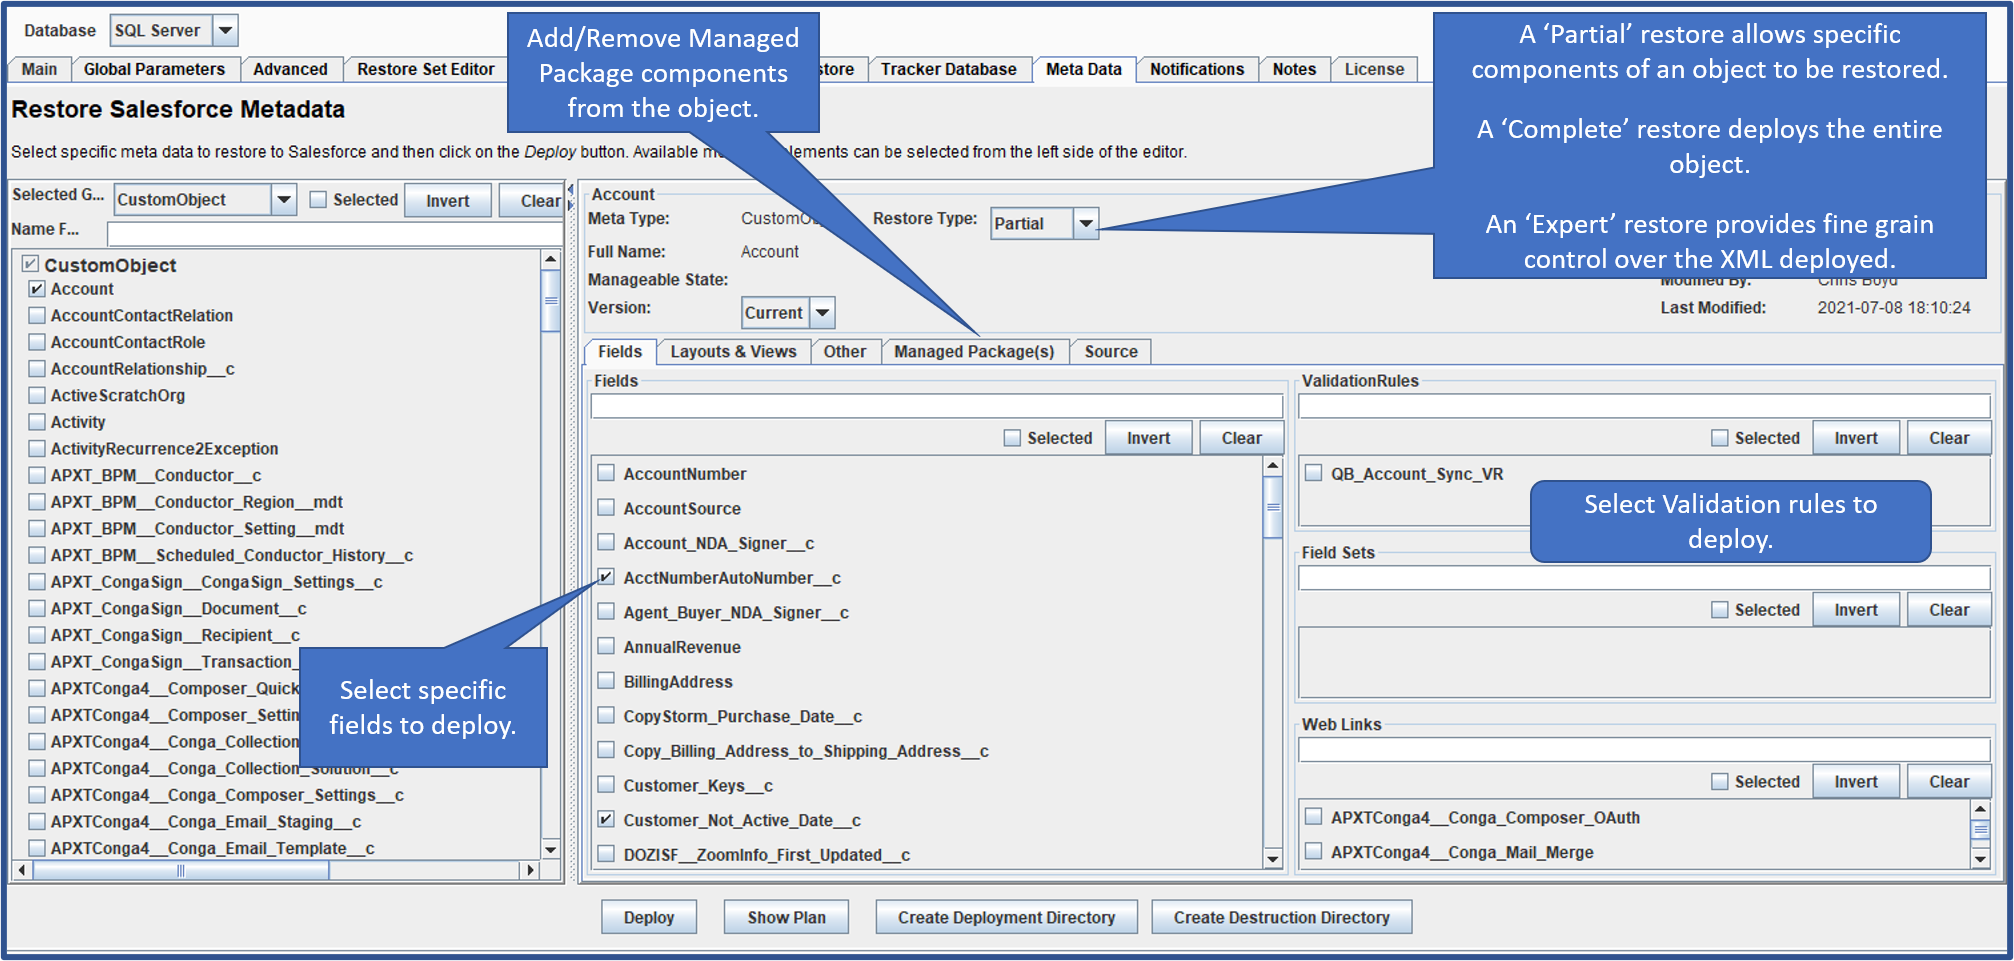Click Create Destruction Directory button
This screenshot has height=961, width=2014.
1281,917
